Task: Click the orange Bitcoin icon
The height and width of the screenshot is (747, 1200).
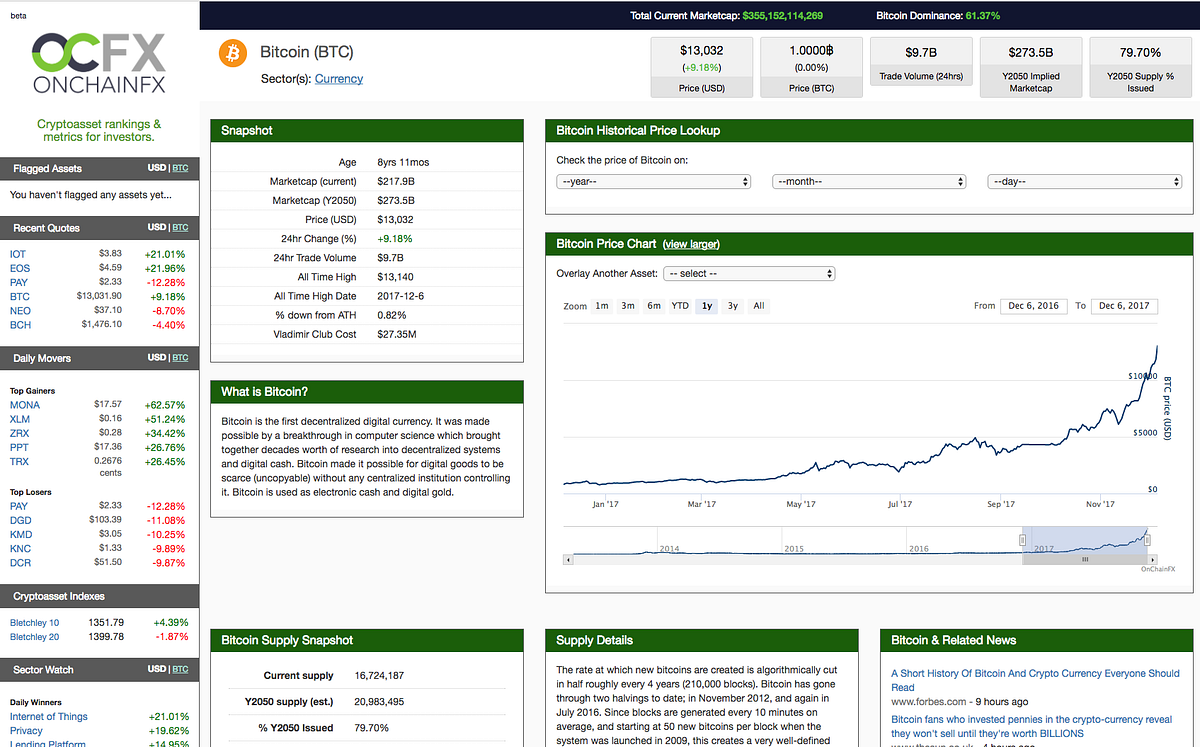Action: point(233,53)
